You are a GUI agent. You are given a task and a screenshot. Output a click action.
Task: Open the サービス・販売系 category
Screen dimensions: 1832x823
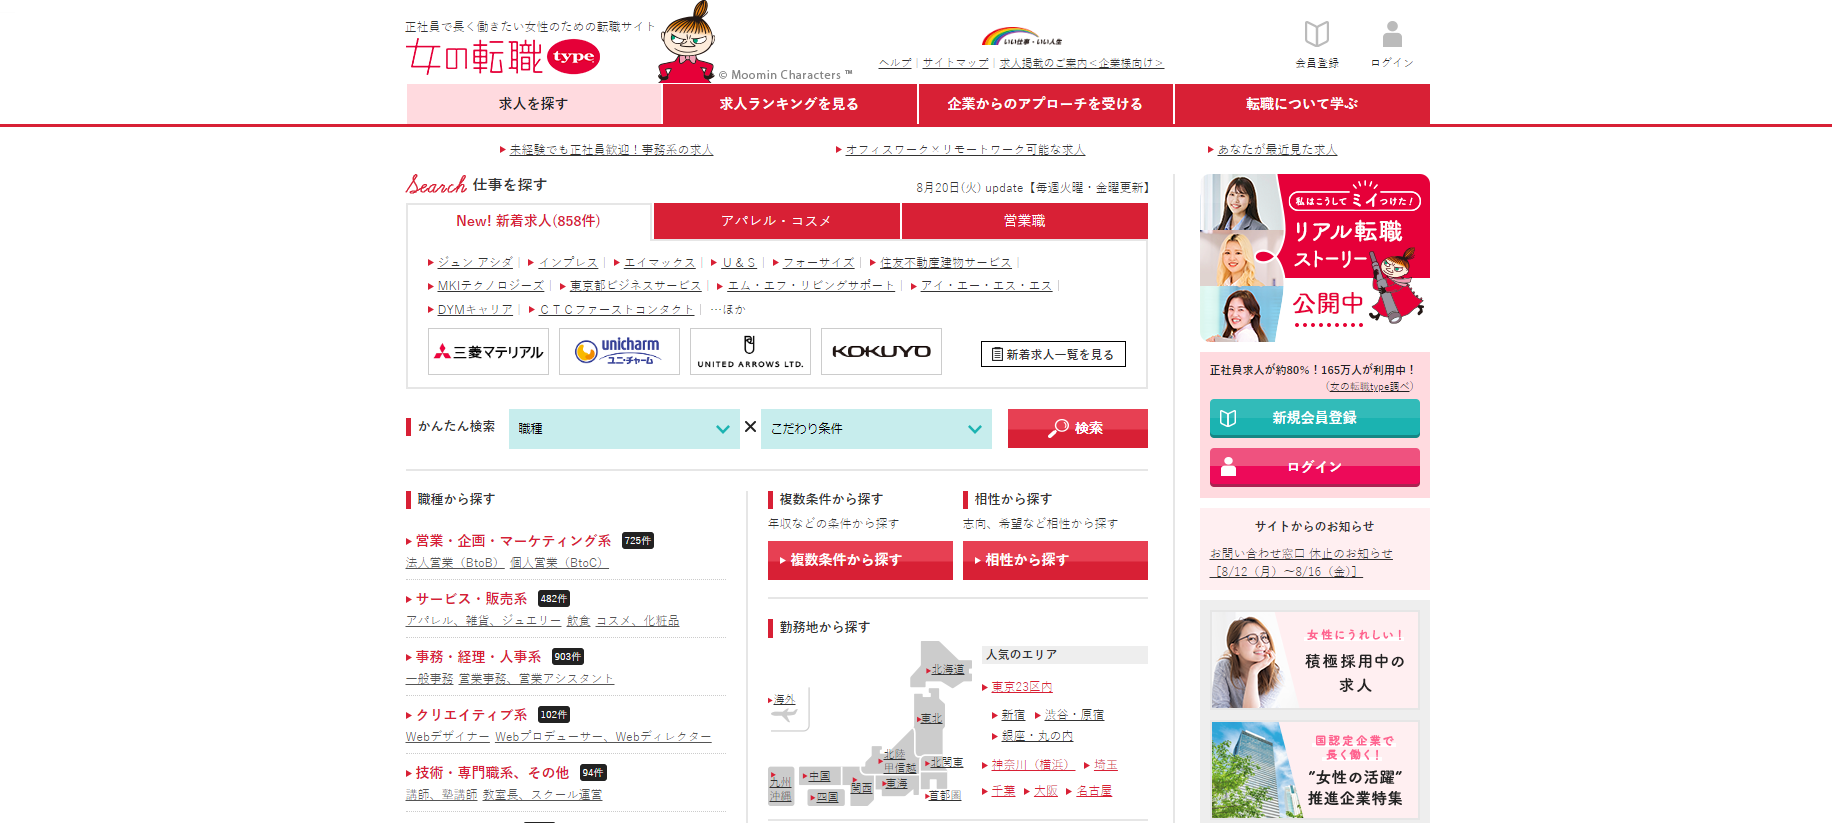pyautogui.click(x=471, y=599)
